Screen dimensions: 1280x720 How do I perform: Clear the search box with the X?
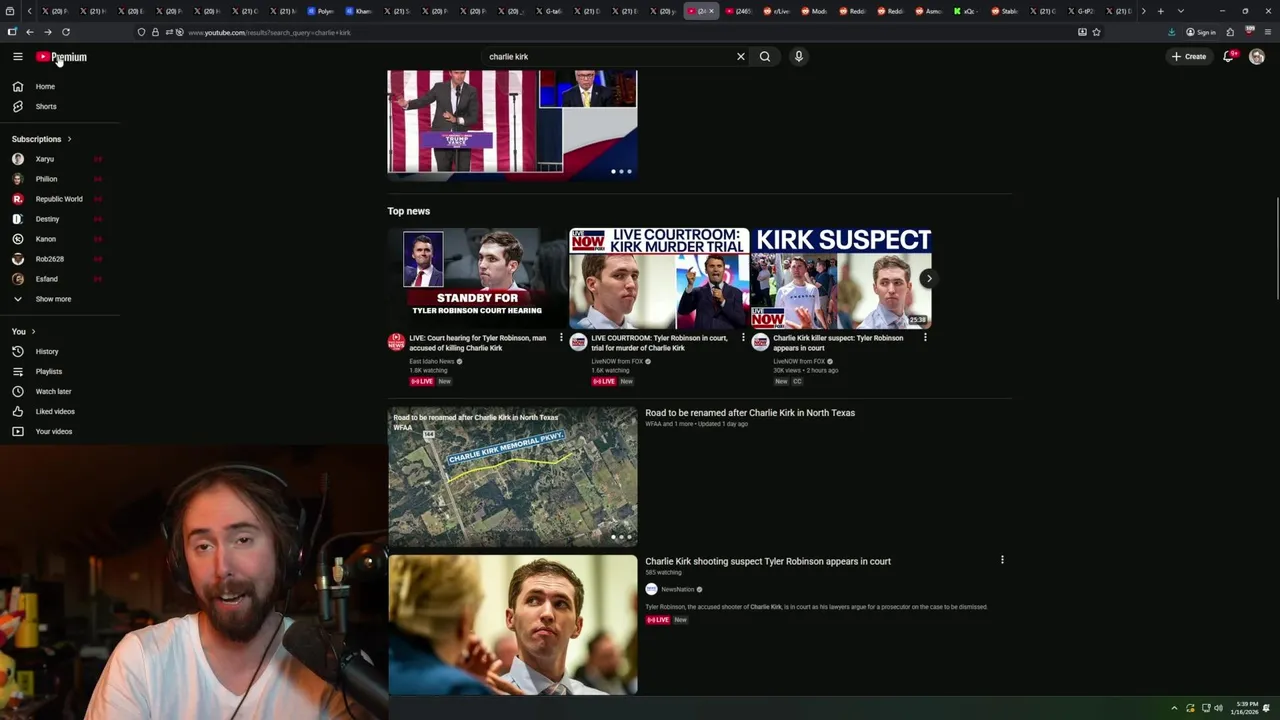point(741,57)
